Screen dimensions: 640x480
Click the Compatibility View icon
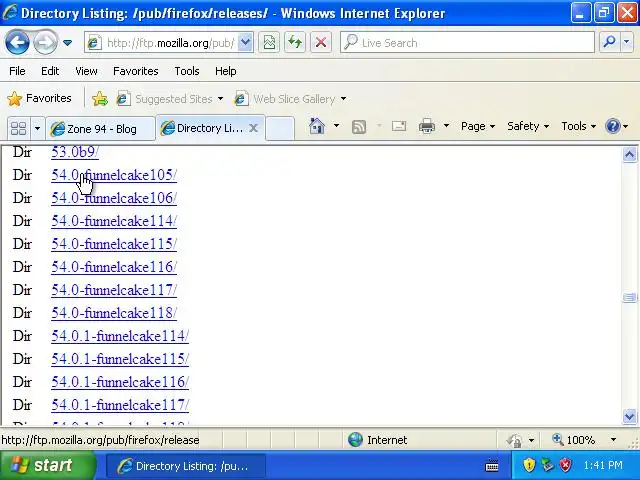pos(269,42)
